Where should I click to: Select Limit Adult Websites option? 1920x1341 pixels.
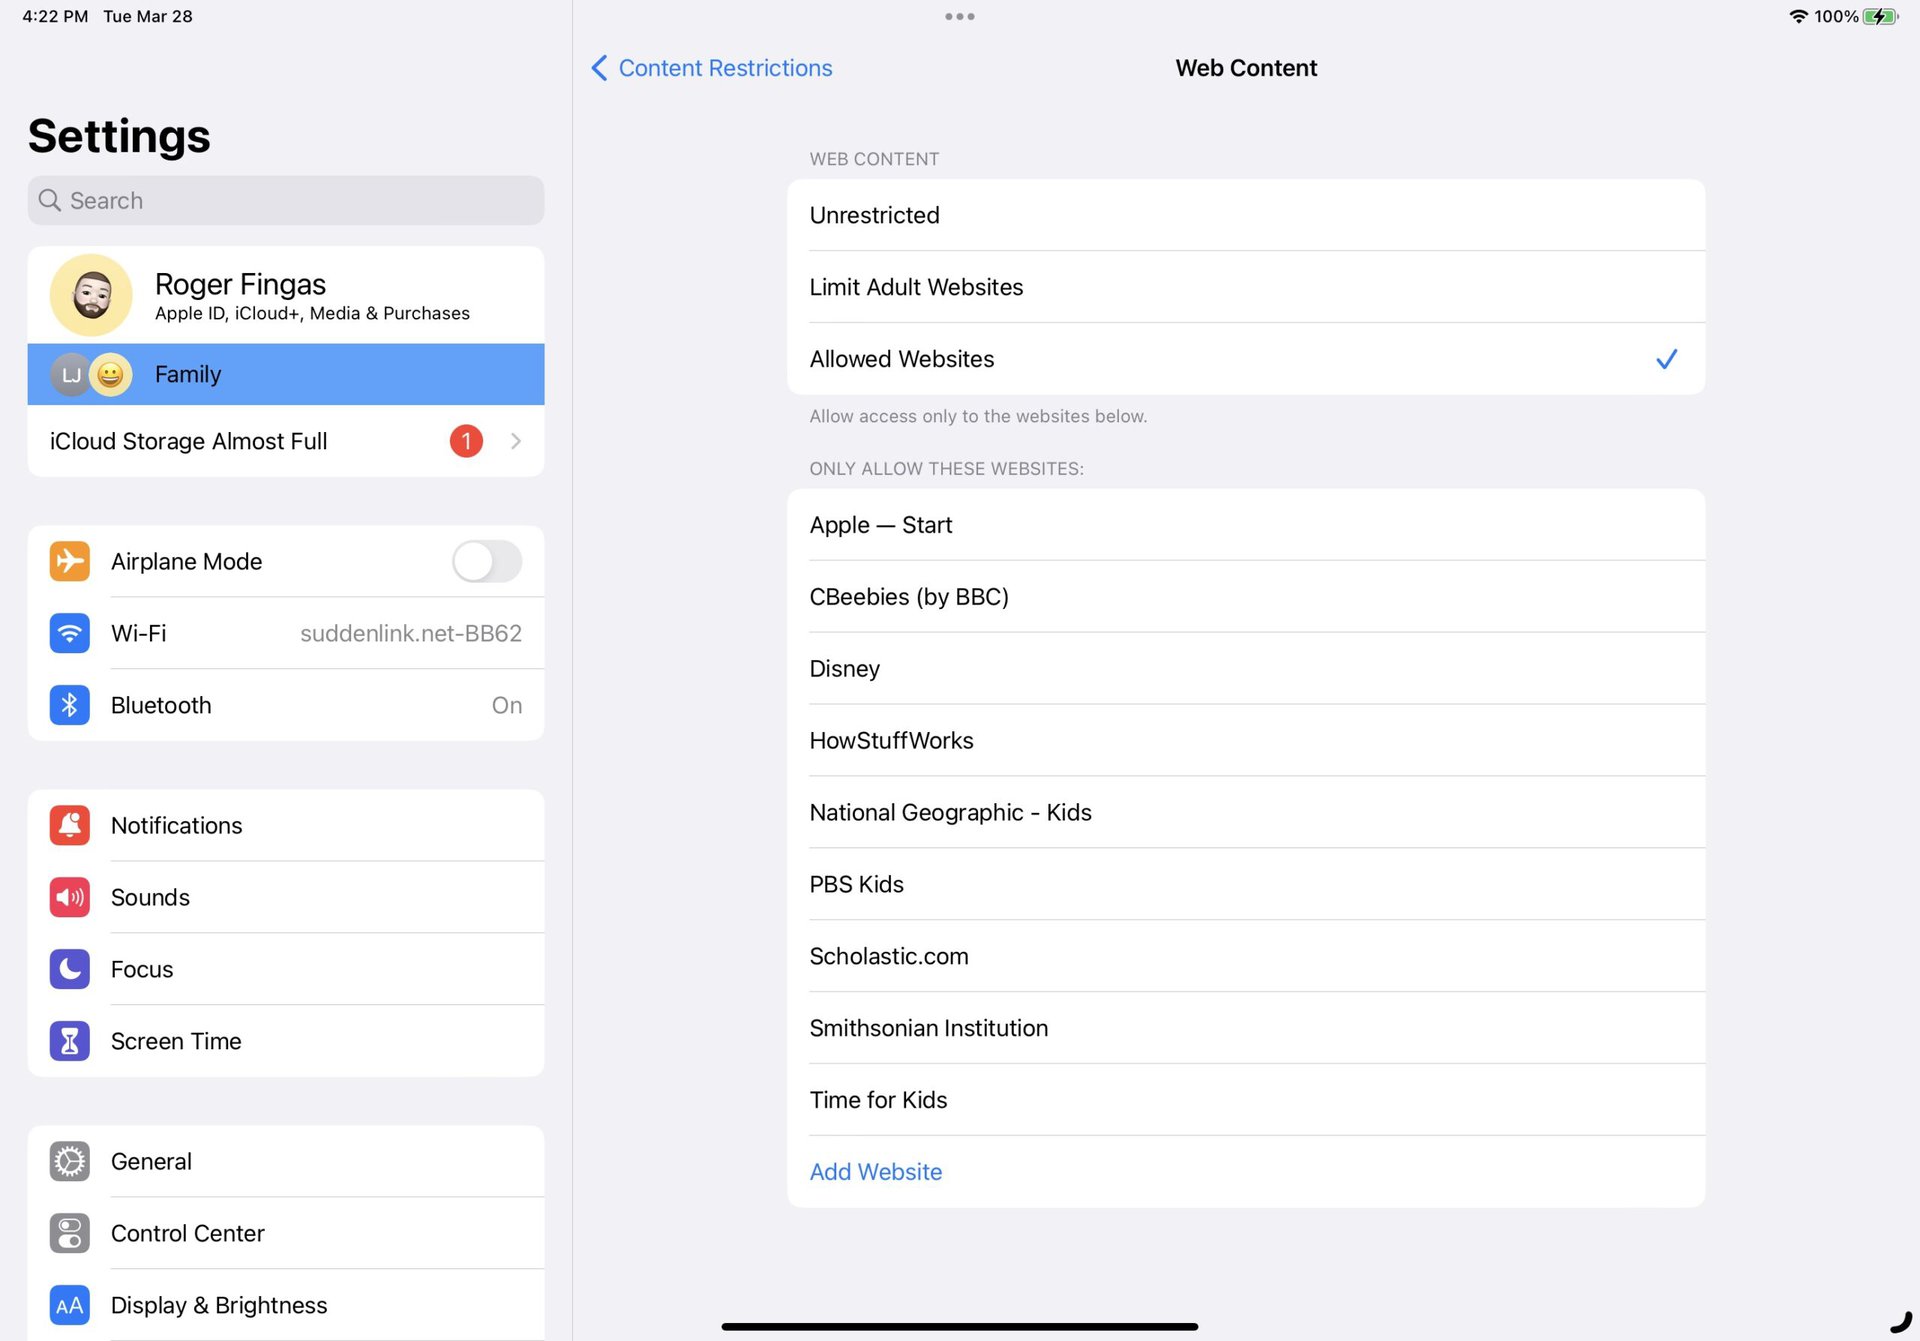point(1245,287)
